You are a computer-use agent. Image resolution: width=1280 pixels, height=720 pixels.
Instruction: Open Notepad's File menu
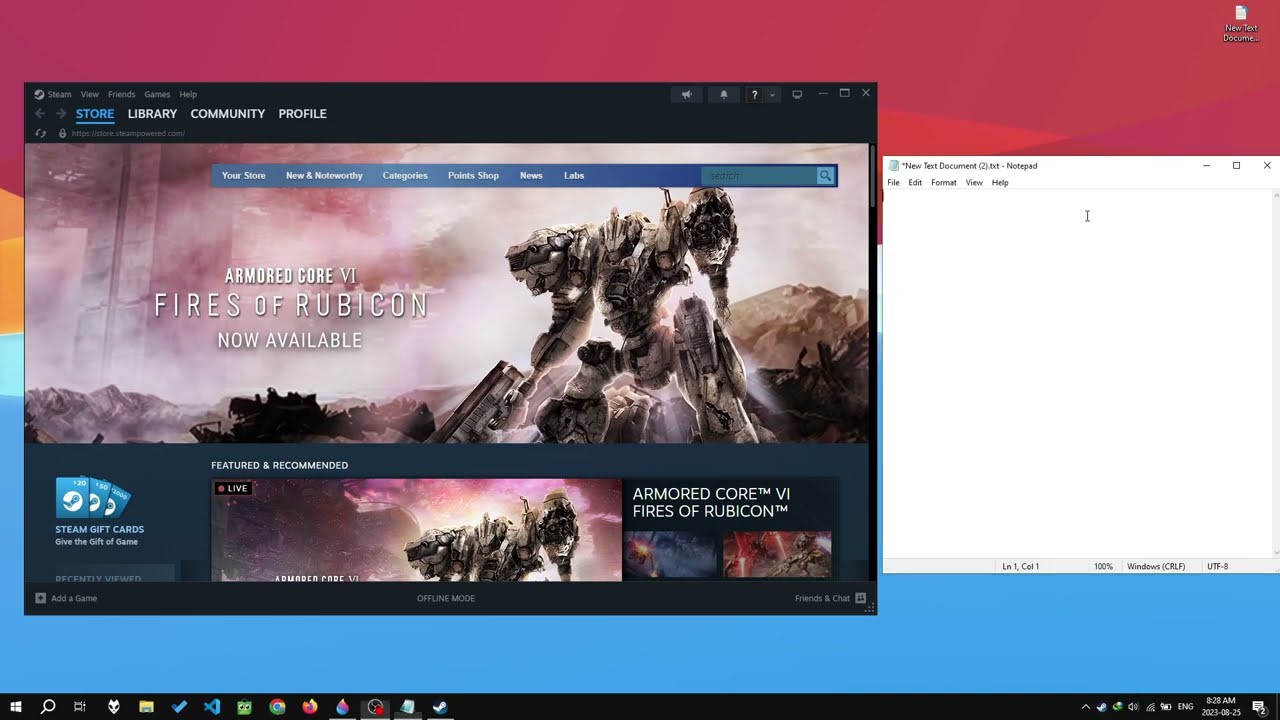pyautogui.click(x=893, y=183)
